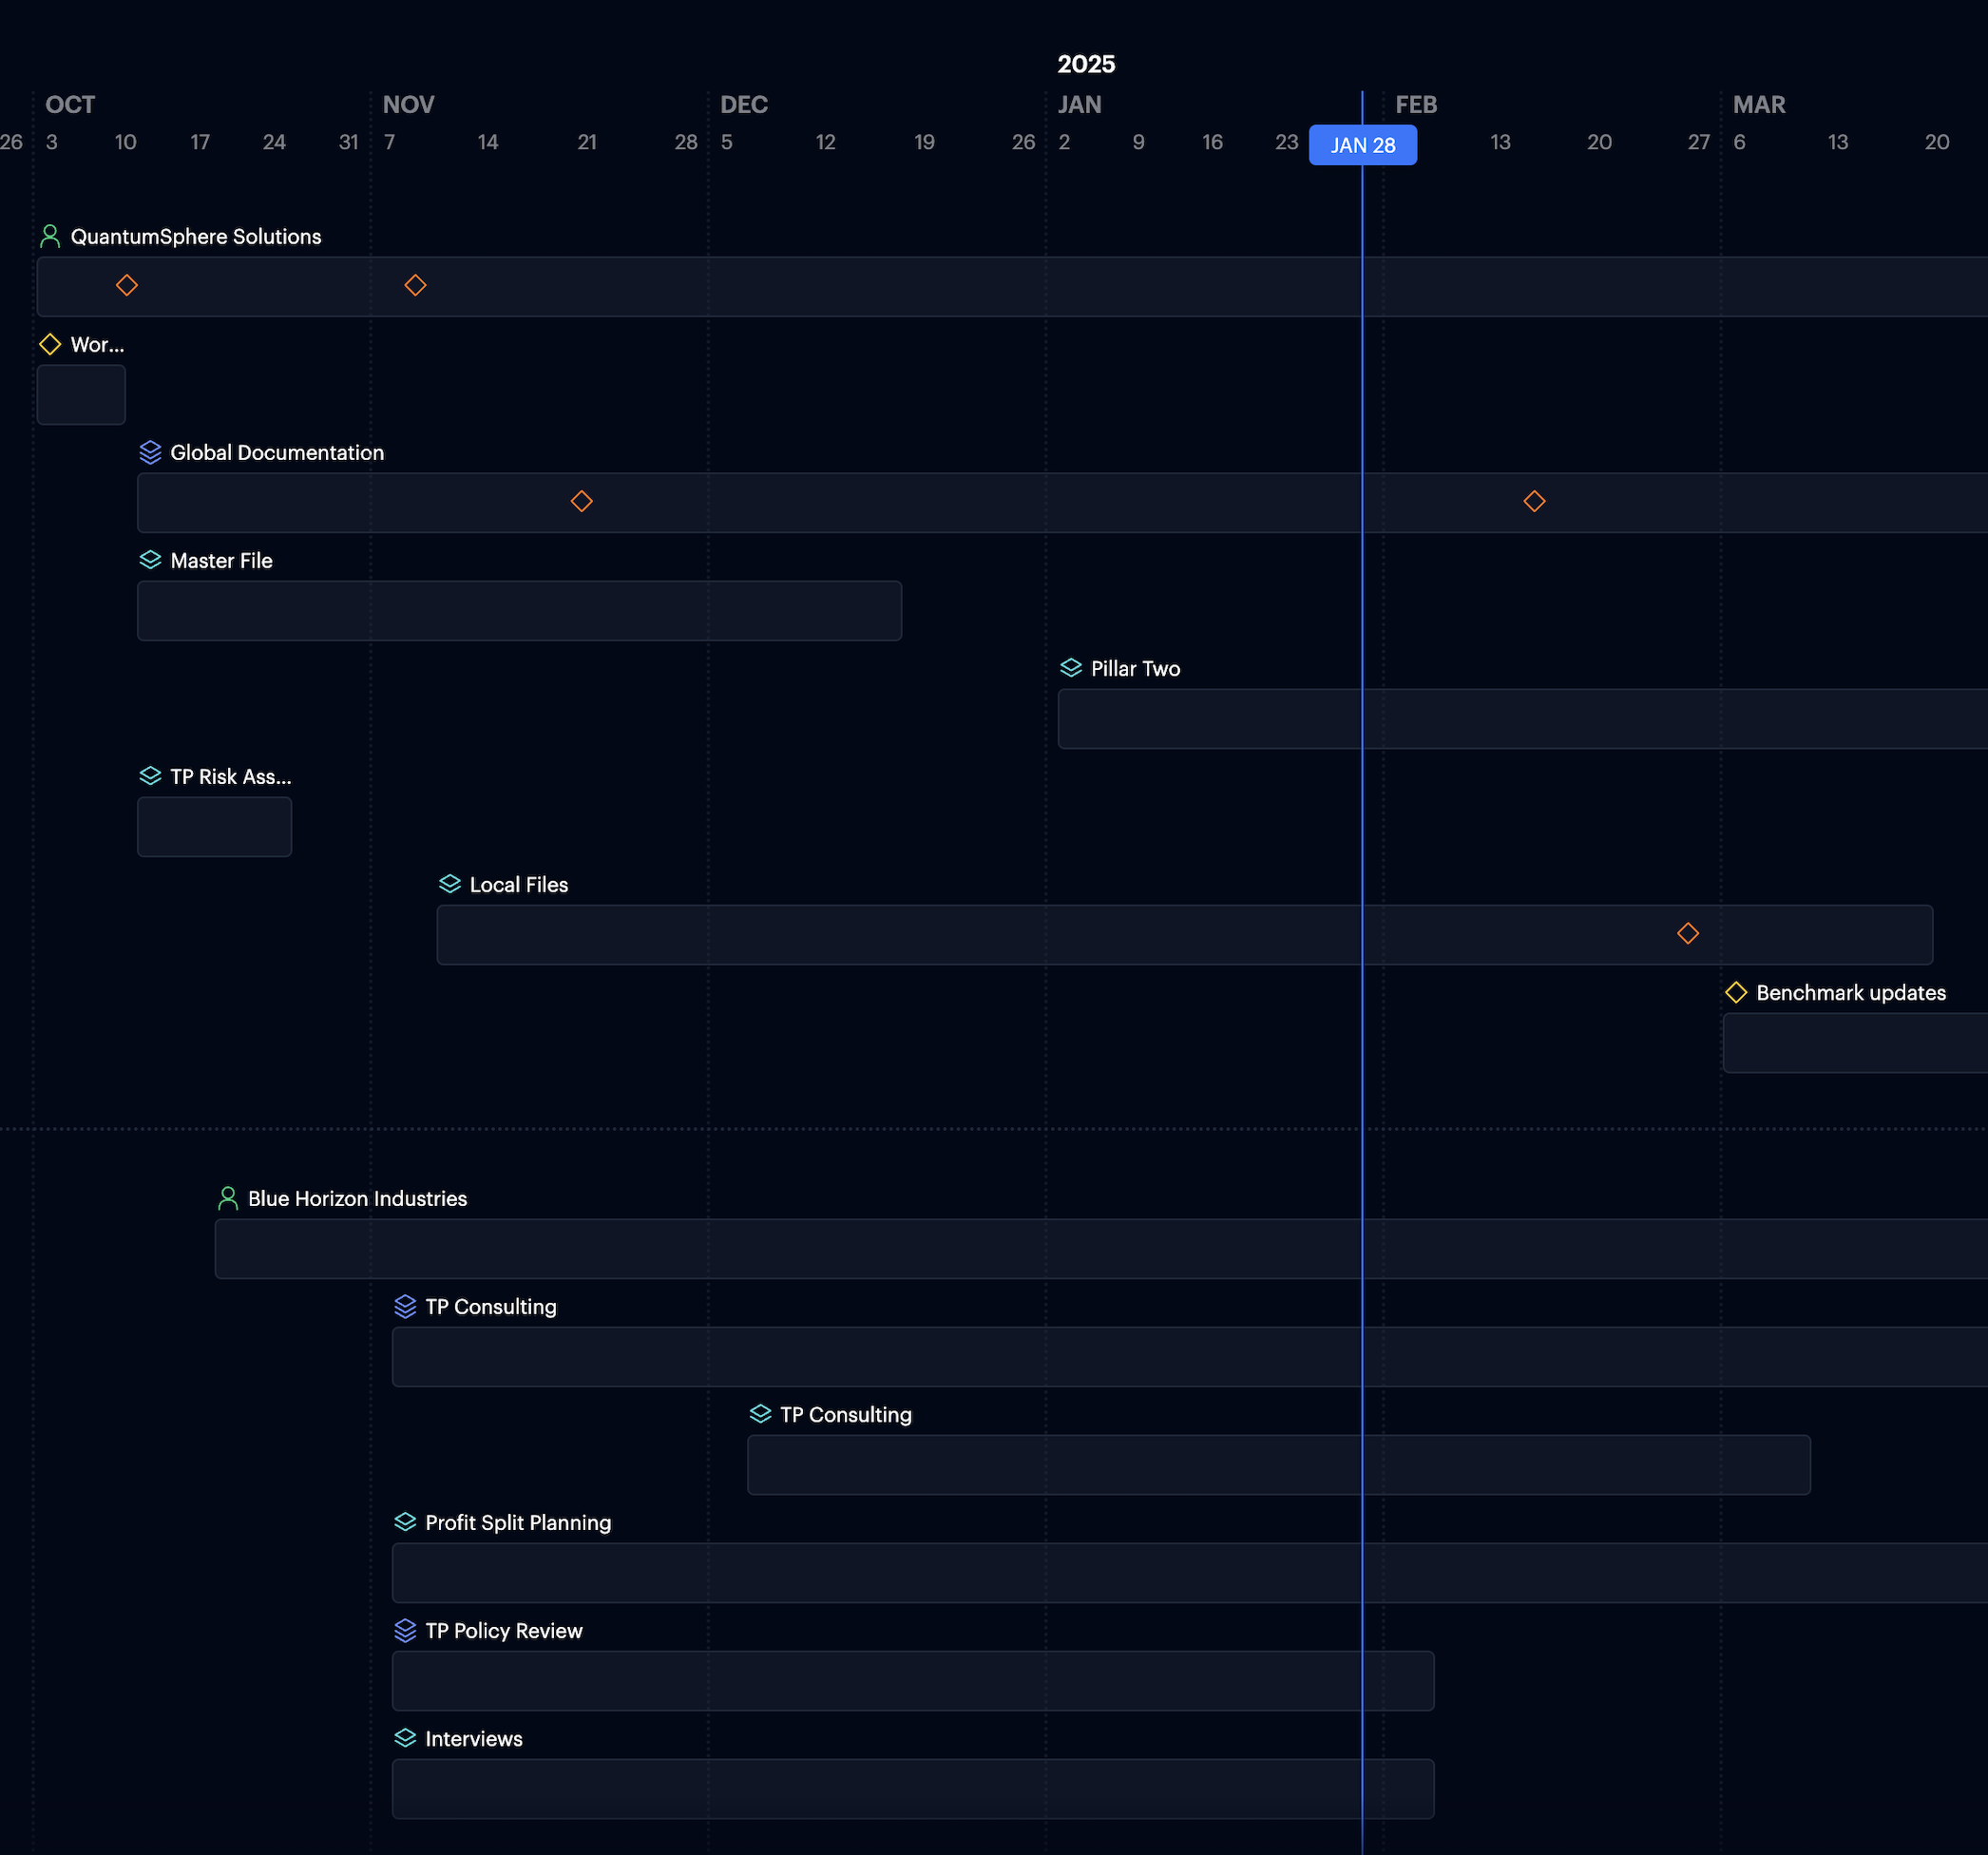Click the purple TP Consulting stacked layers icon

tap(405, 1306)
